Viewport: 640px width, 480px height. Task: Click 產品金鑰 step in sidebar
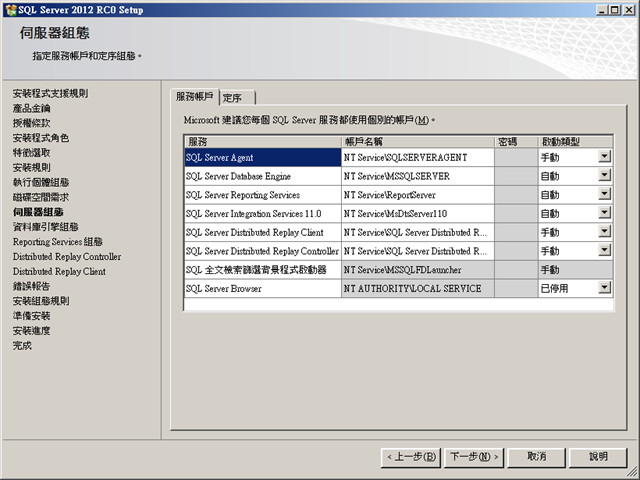click(31, 108)
